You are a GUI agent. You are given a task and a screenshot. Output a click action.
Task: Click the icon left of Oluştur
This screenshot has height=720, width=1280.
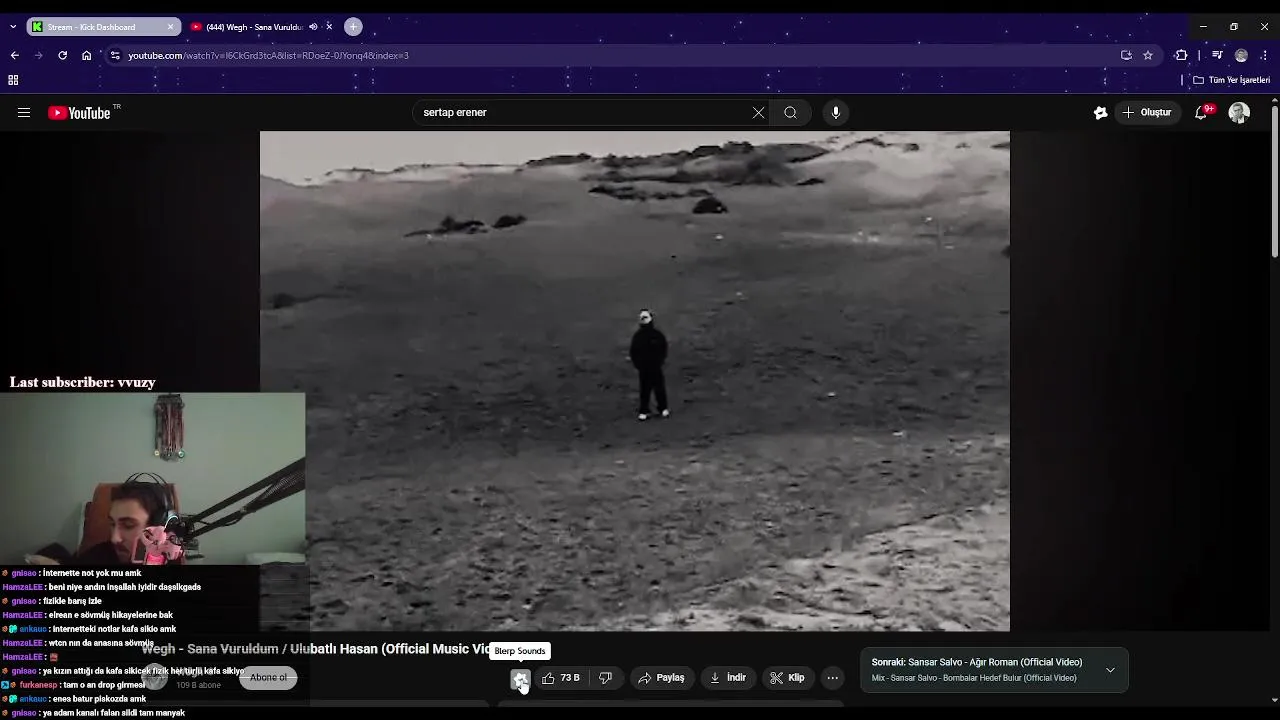1100,113
